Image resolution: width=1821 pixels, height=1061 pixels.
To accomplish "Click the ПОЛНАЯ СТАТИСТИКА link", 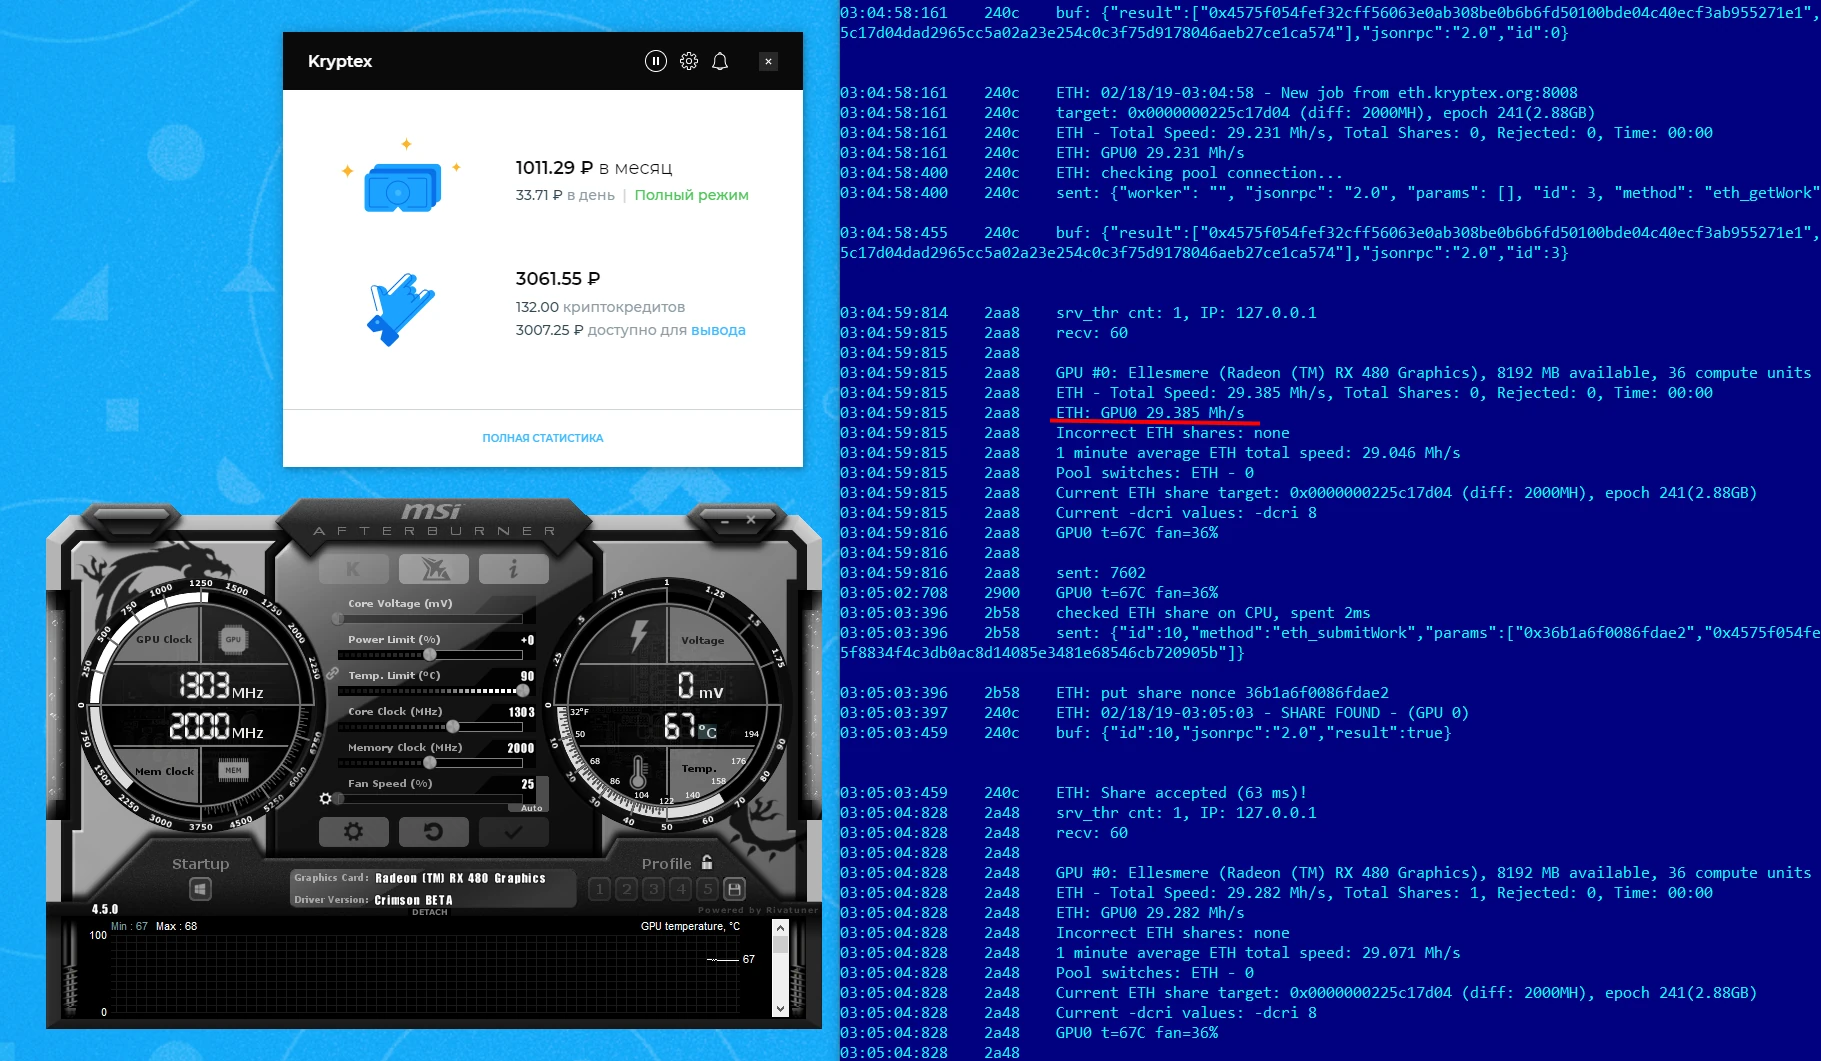I will [x=542, y=438].
